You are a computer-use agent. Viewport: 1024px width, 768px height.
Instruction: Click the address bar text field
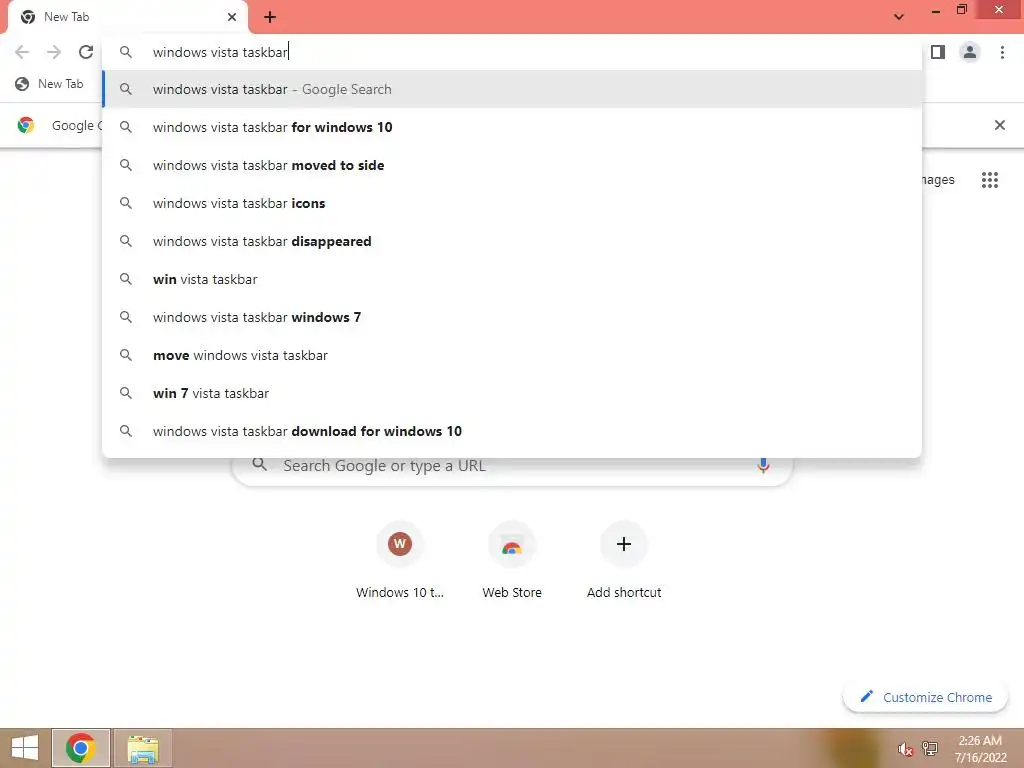(x=512, y=52)
